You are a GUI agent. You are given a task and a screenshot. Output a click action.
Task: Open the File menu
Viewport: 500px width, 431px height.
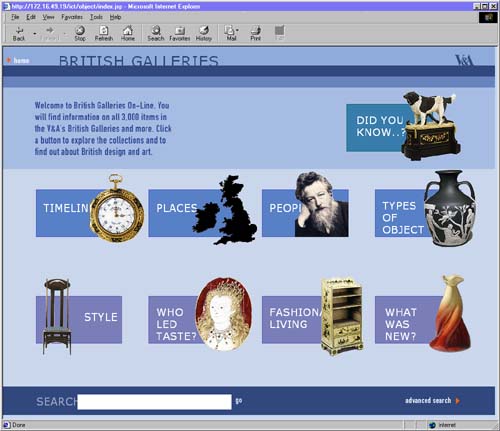coord(15,17)
